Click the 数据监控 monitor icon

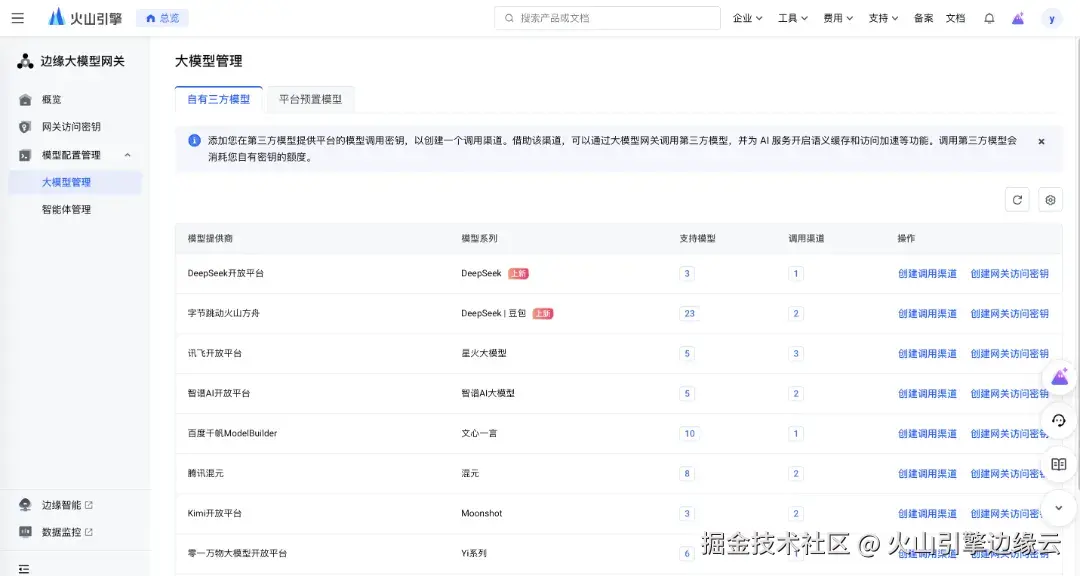pyautogui.click(x=25, y=532)
